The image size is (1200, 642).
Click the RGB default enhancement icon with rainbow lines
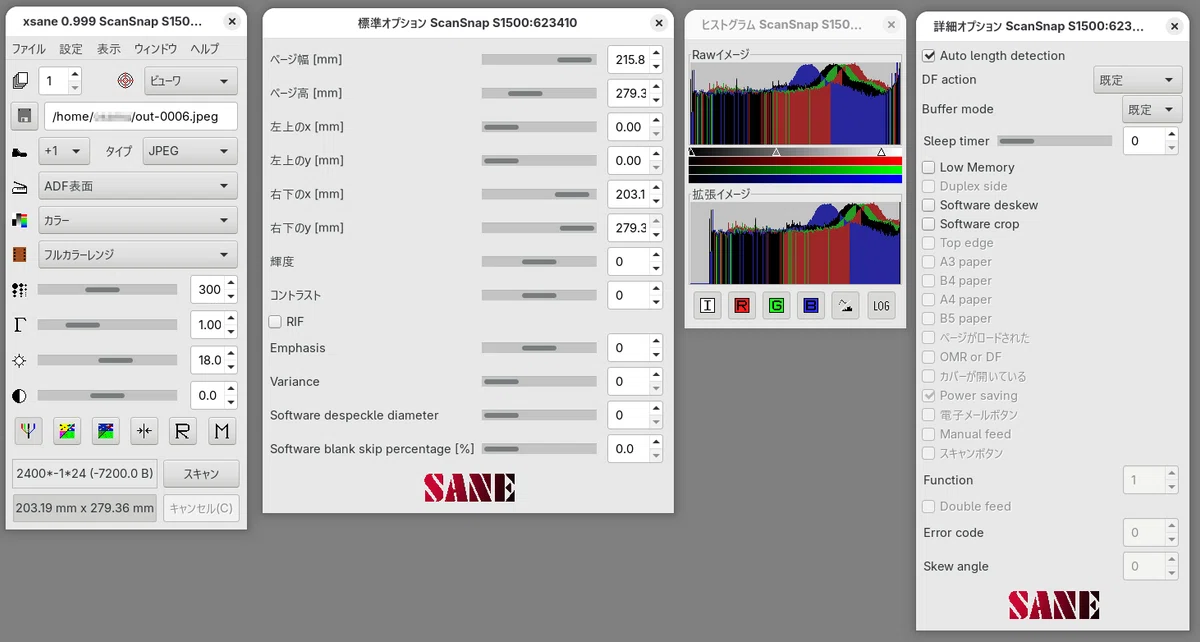29,431
